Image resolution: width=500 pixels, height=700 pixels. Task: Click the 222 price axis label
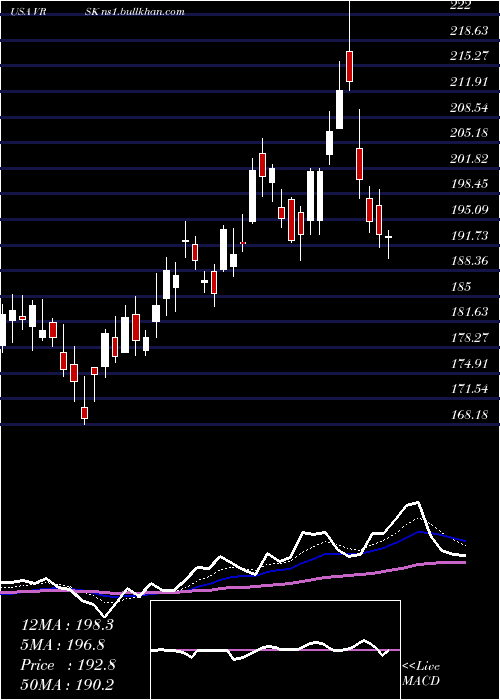coord(461,5)
